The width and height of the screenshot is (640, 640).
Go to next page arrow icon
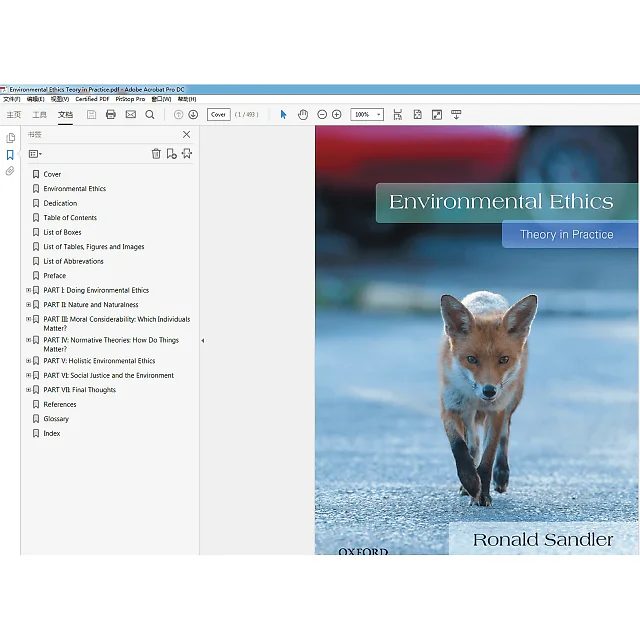pos(193,115)
